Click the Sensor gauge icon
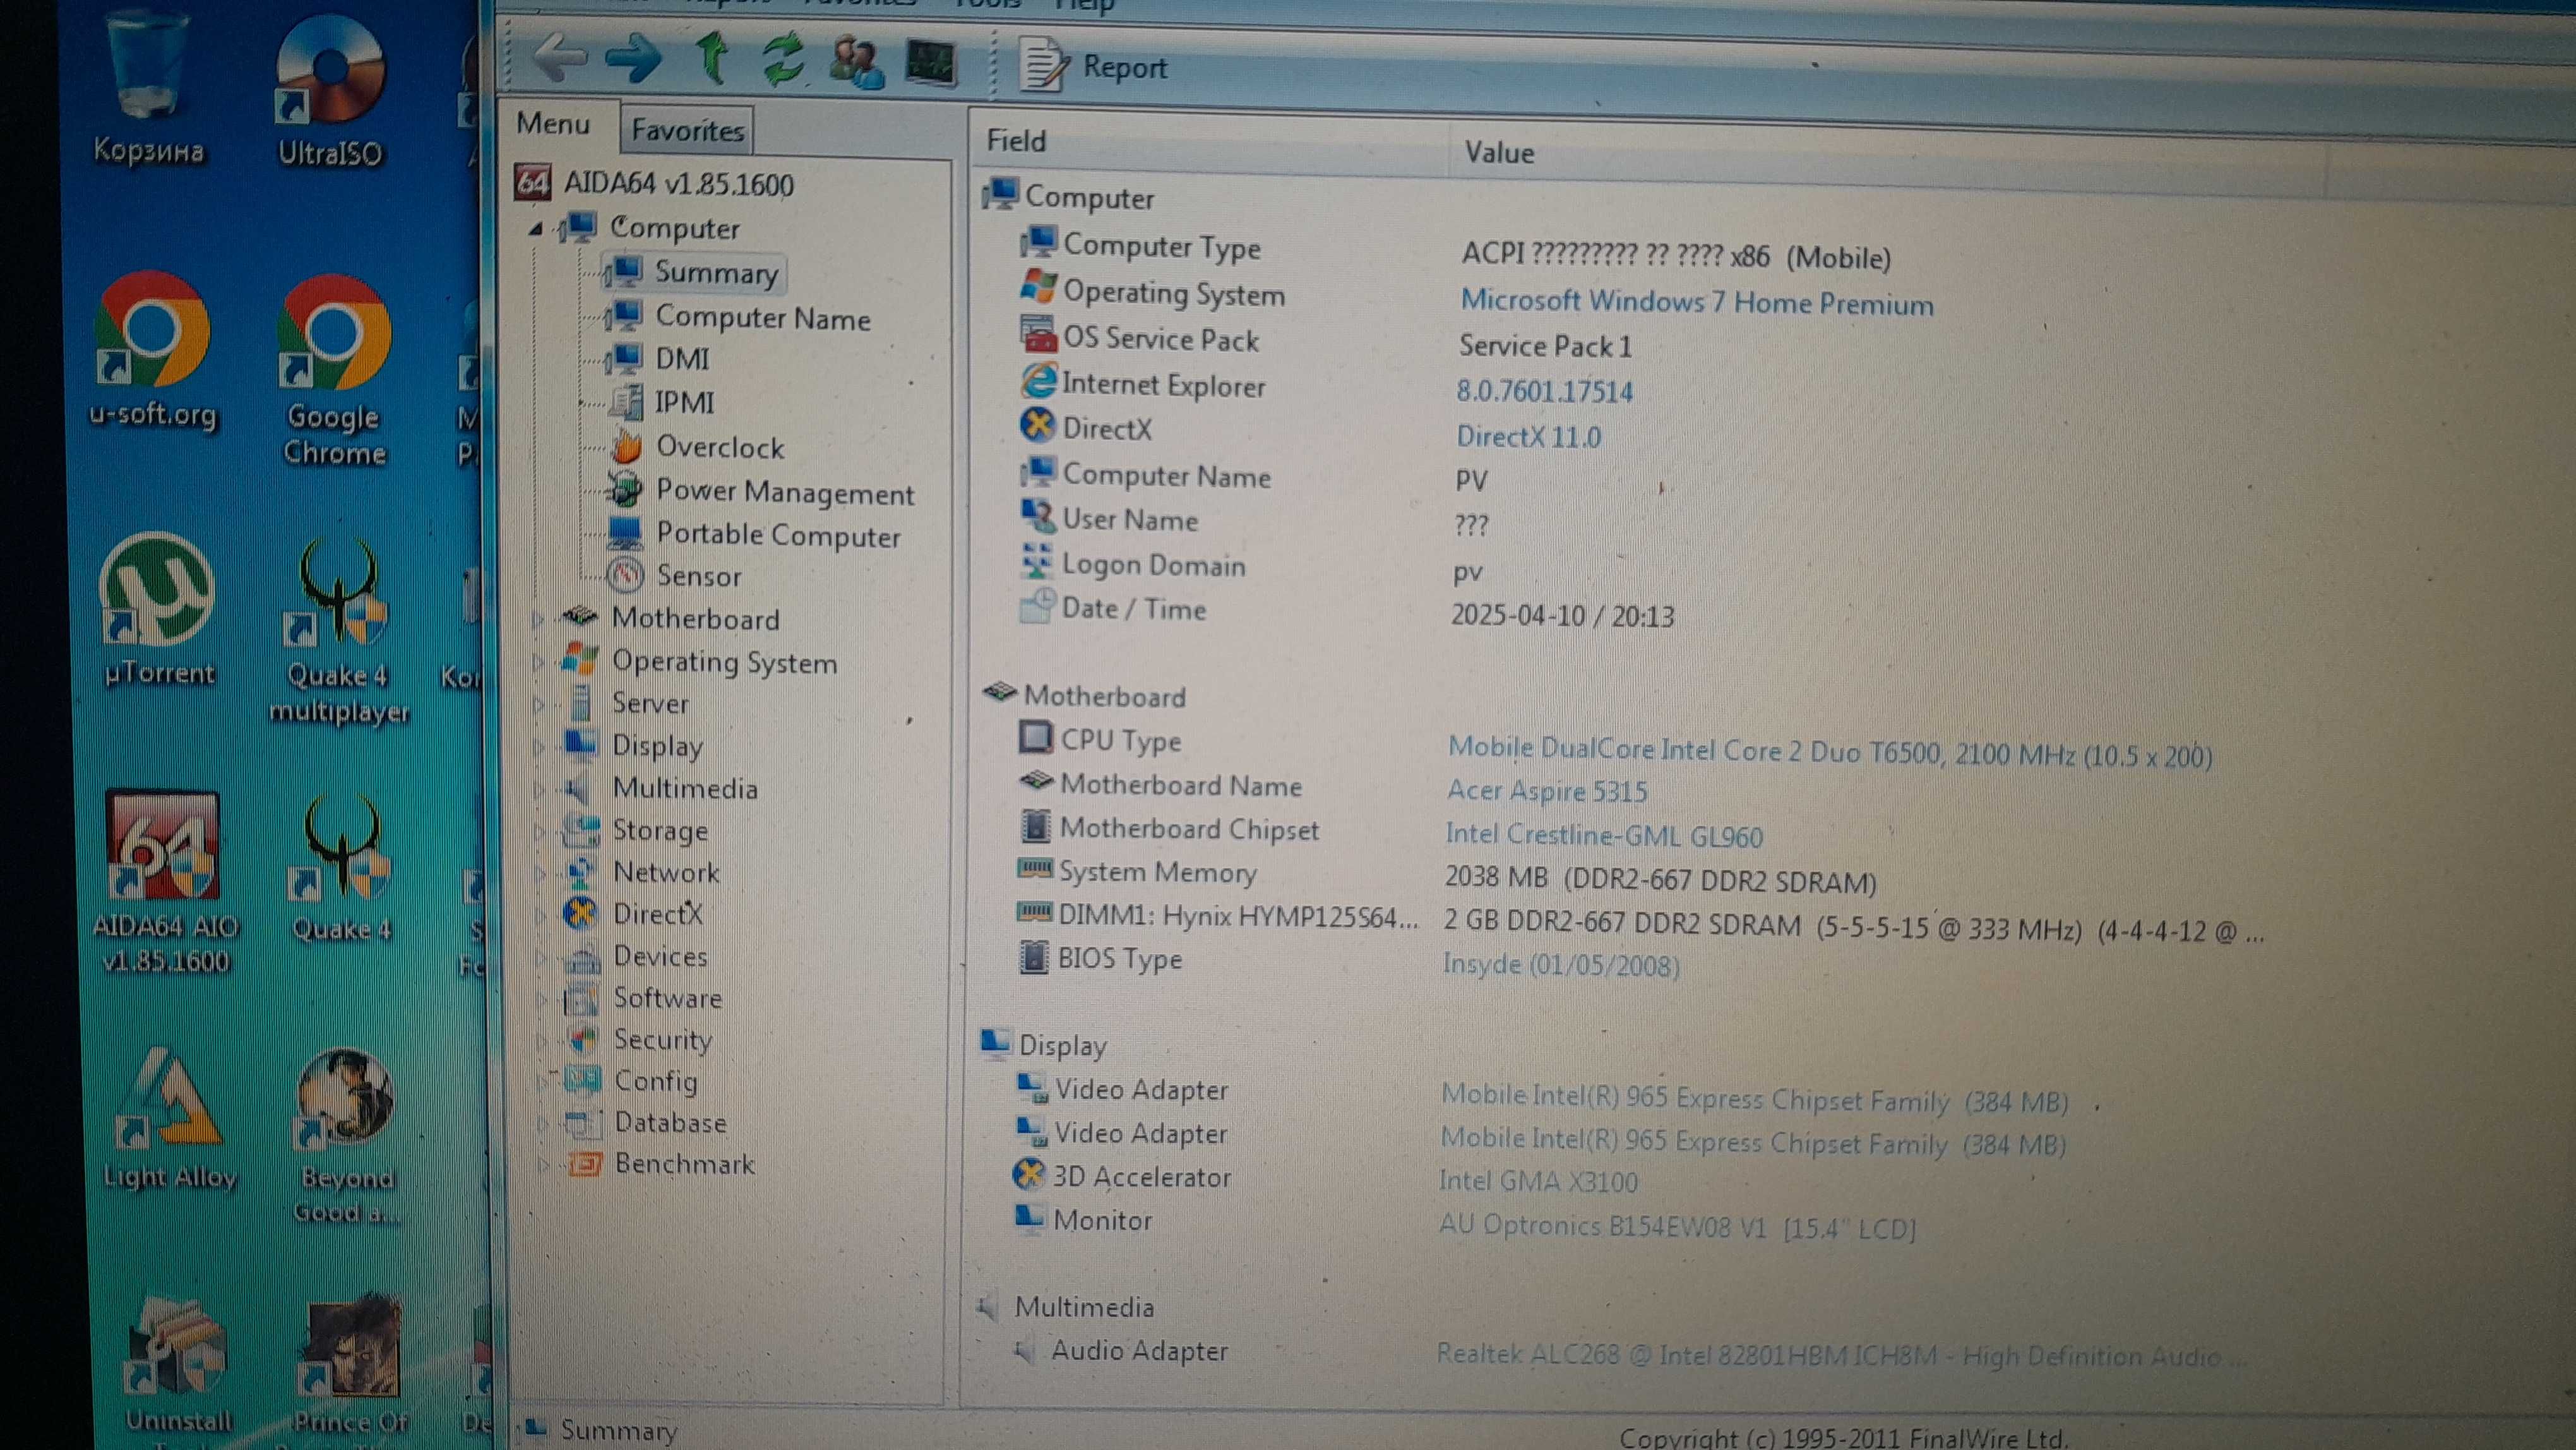 [x=626, y=575]
